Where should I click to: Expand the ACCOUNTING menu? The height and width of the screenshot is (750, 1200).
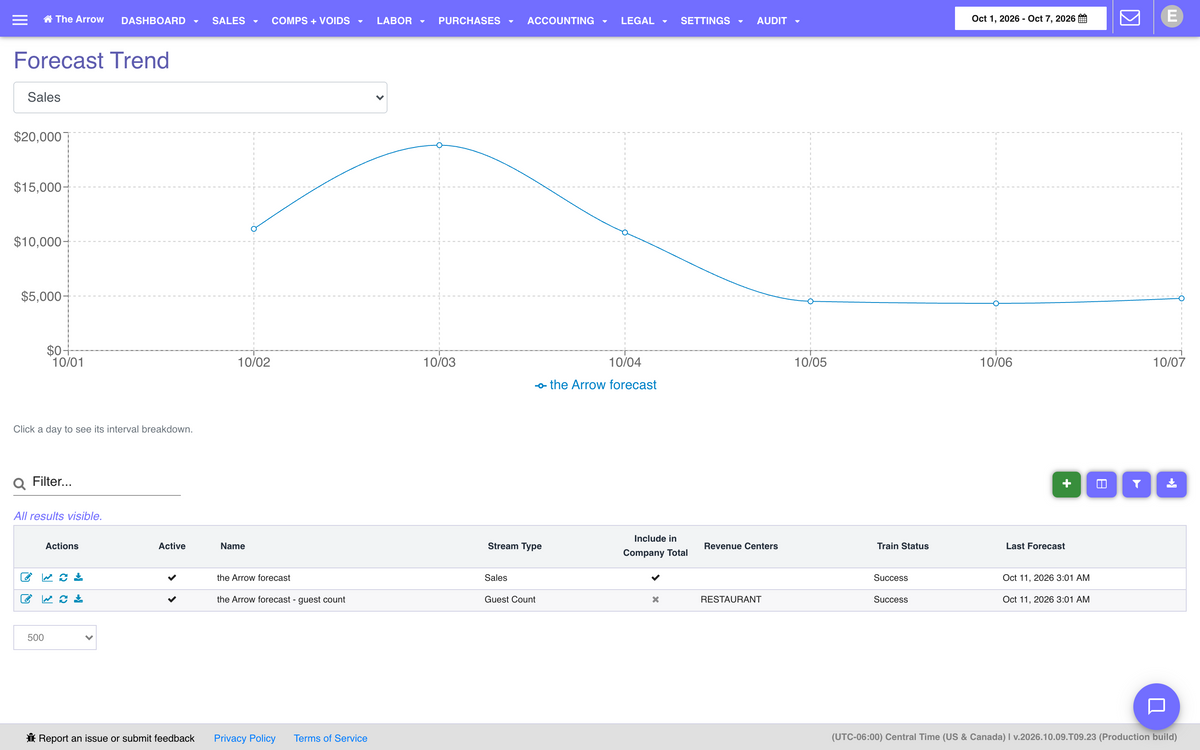click(x=567, y=20)
